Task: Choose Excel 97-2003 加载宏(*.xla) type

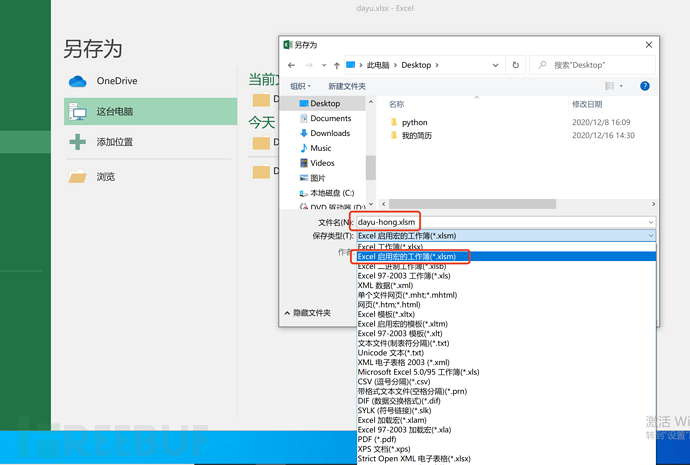Action: 506,430
